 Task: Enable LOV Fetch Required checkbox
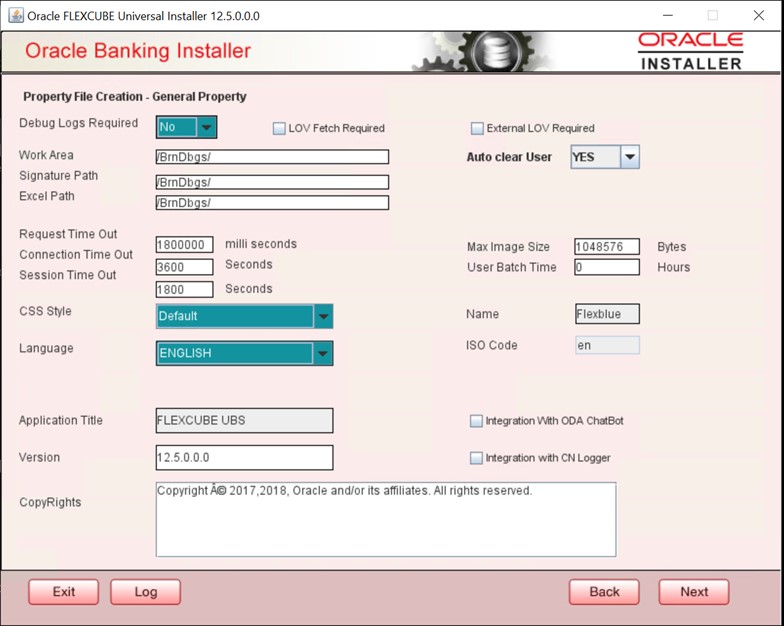(279, 128)
